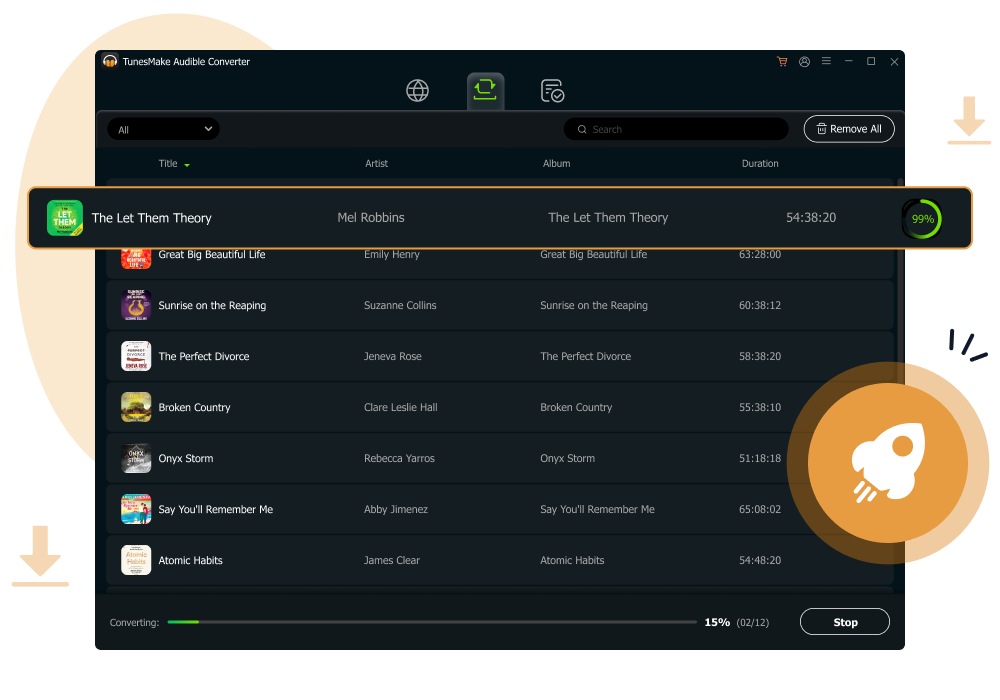Screen dimensions: 1000x700
Task: Click the 54:48:20 duration value
Action: click(760, 560)
